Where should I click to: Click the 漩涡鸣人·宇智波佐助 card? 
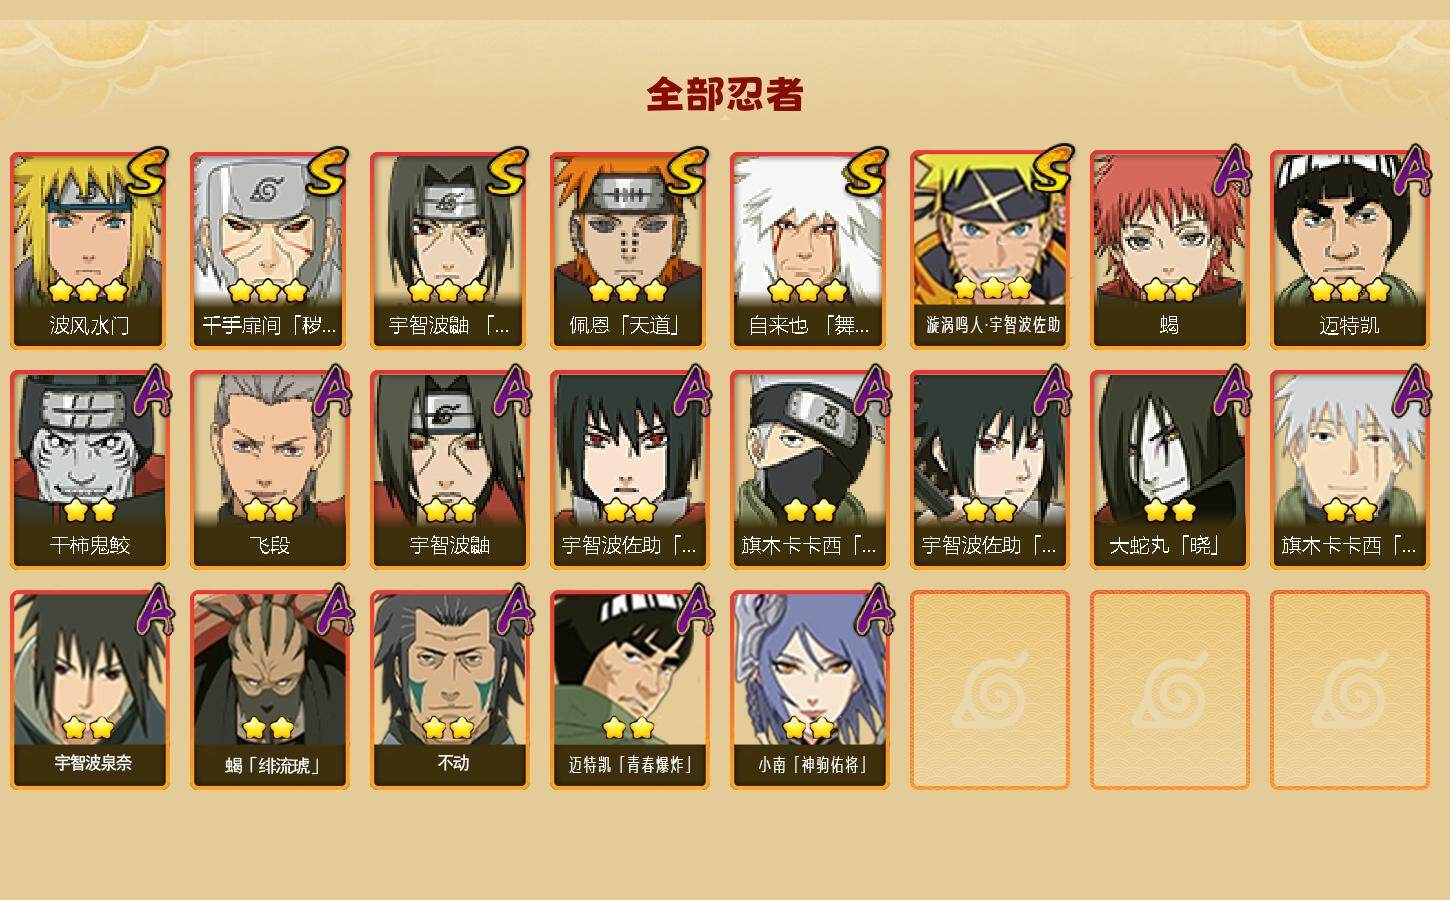coord(989,250)
